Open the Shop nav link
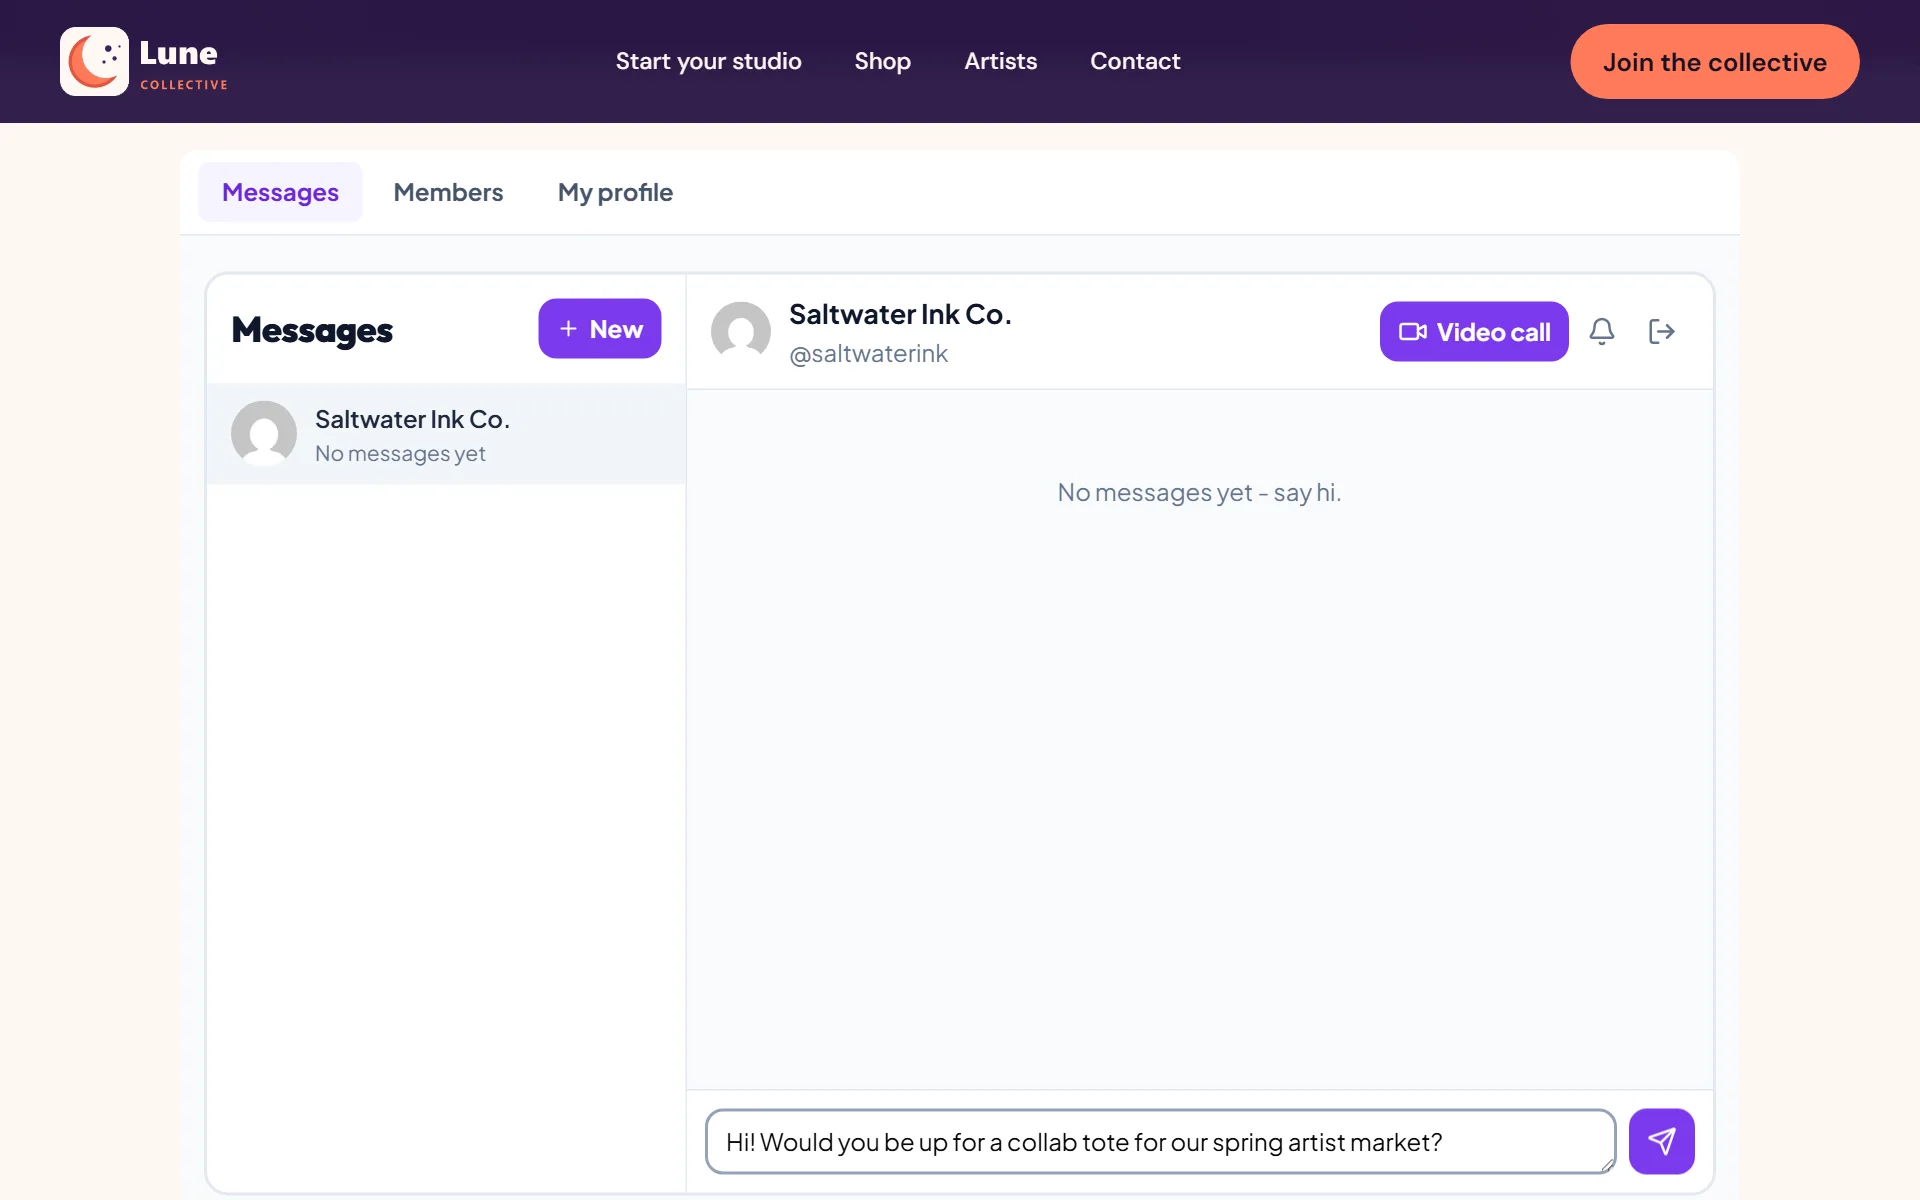 point(882,61)
